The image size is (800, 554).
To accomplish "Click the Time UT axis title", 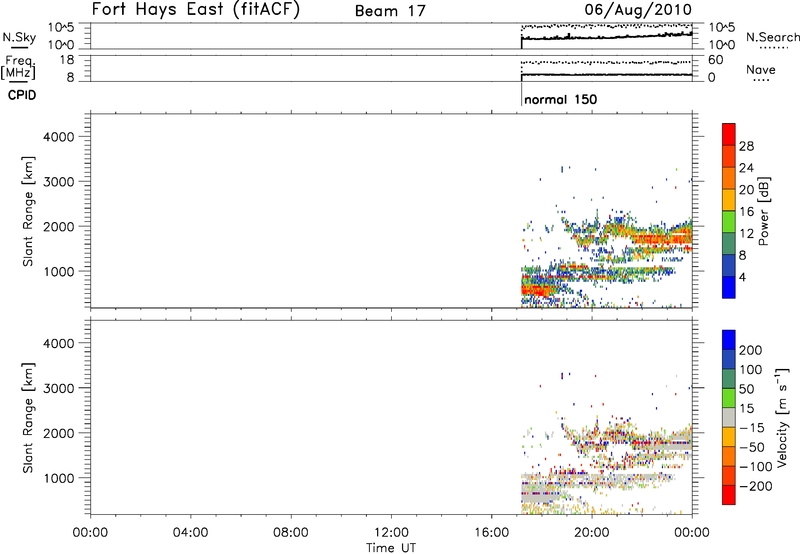I will point(391,548).
